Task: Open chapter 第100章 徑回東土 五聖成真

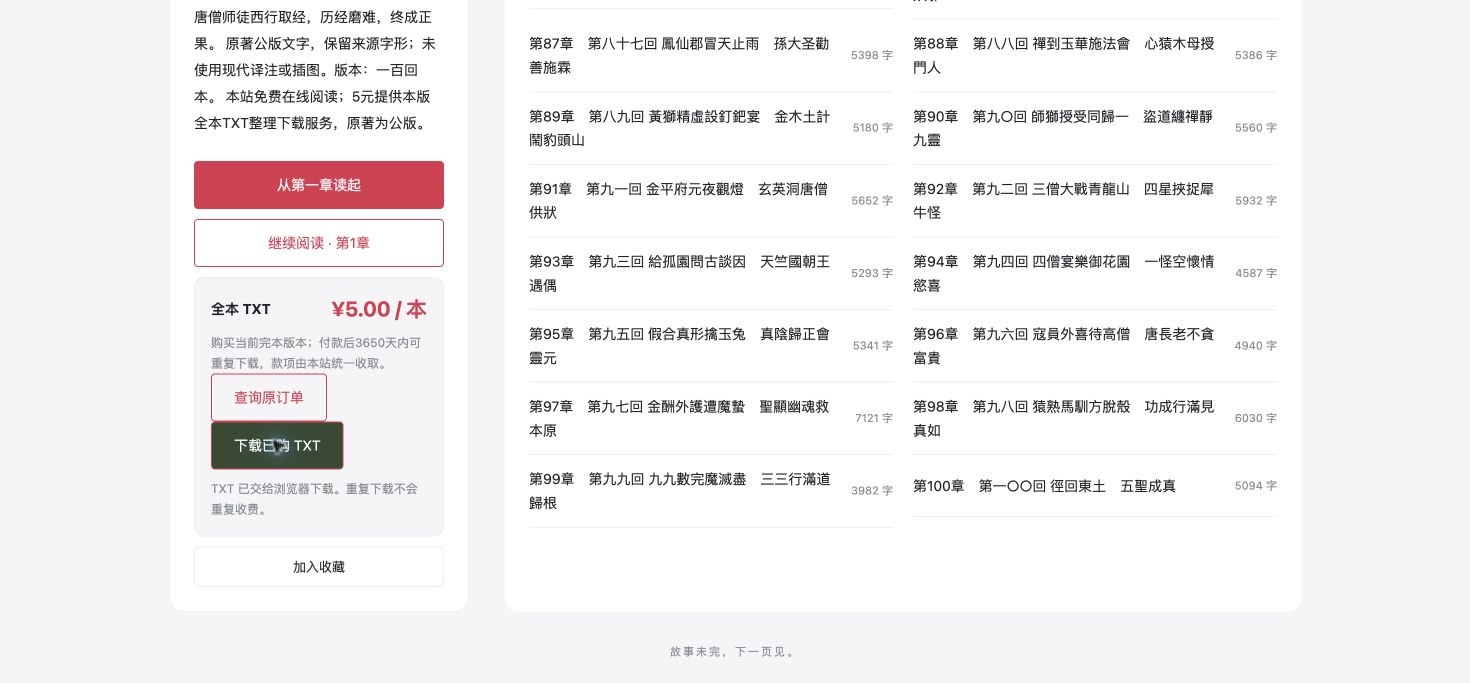Action: 1095,486
